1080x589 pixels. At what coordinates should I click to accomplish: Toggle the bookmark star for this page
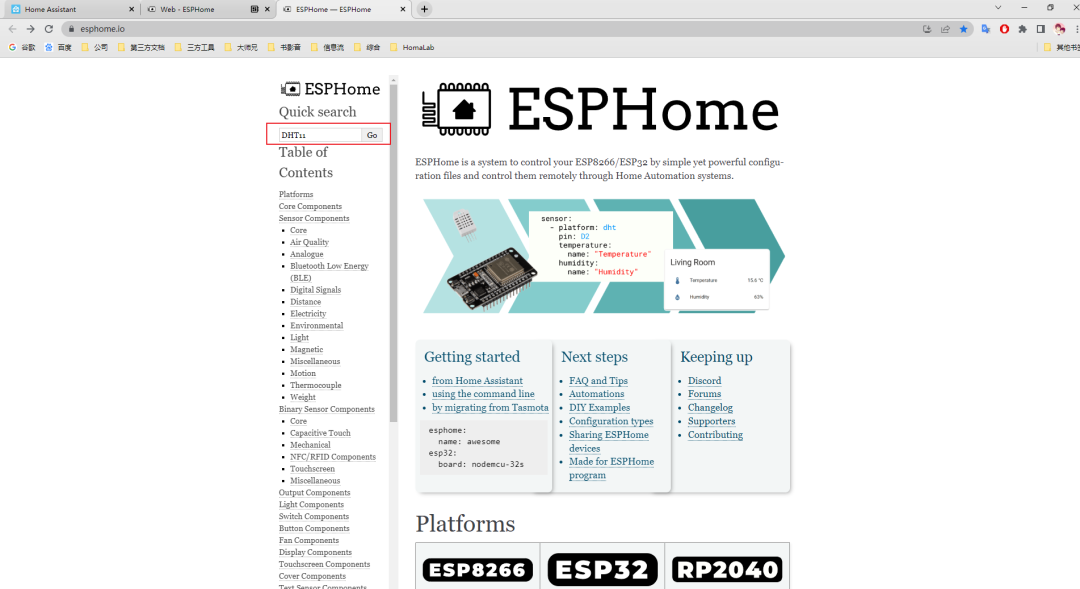tap(963, 28)
